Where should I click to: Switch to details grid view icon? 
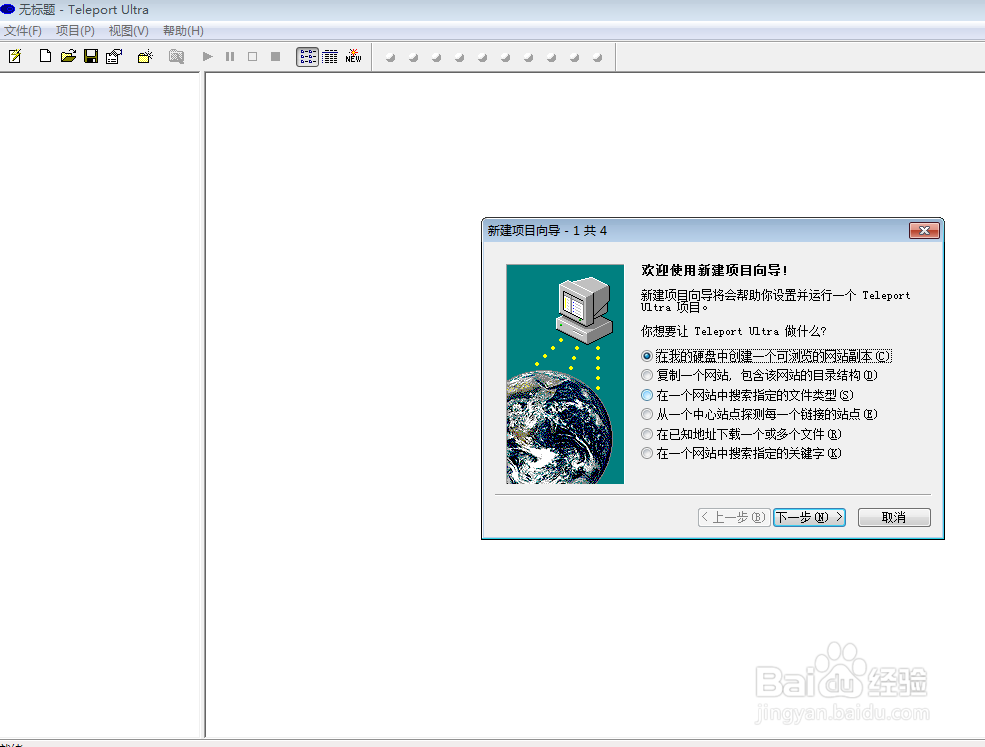(x=330, y=57)
